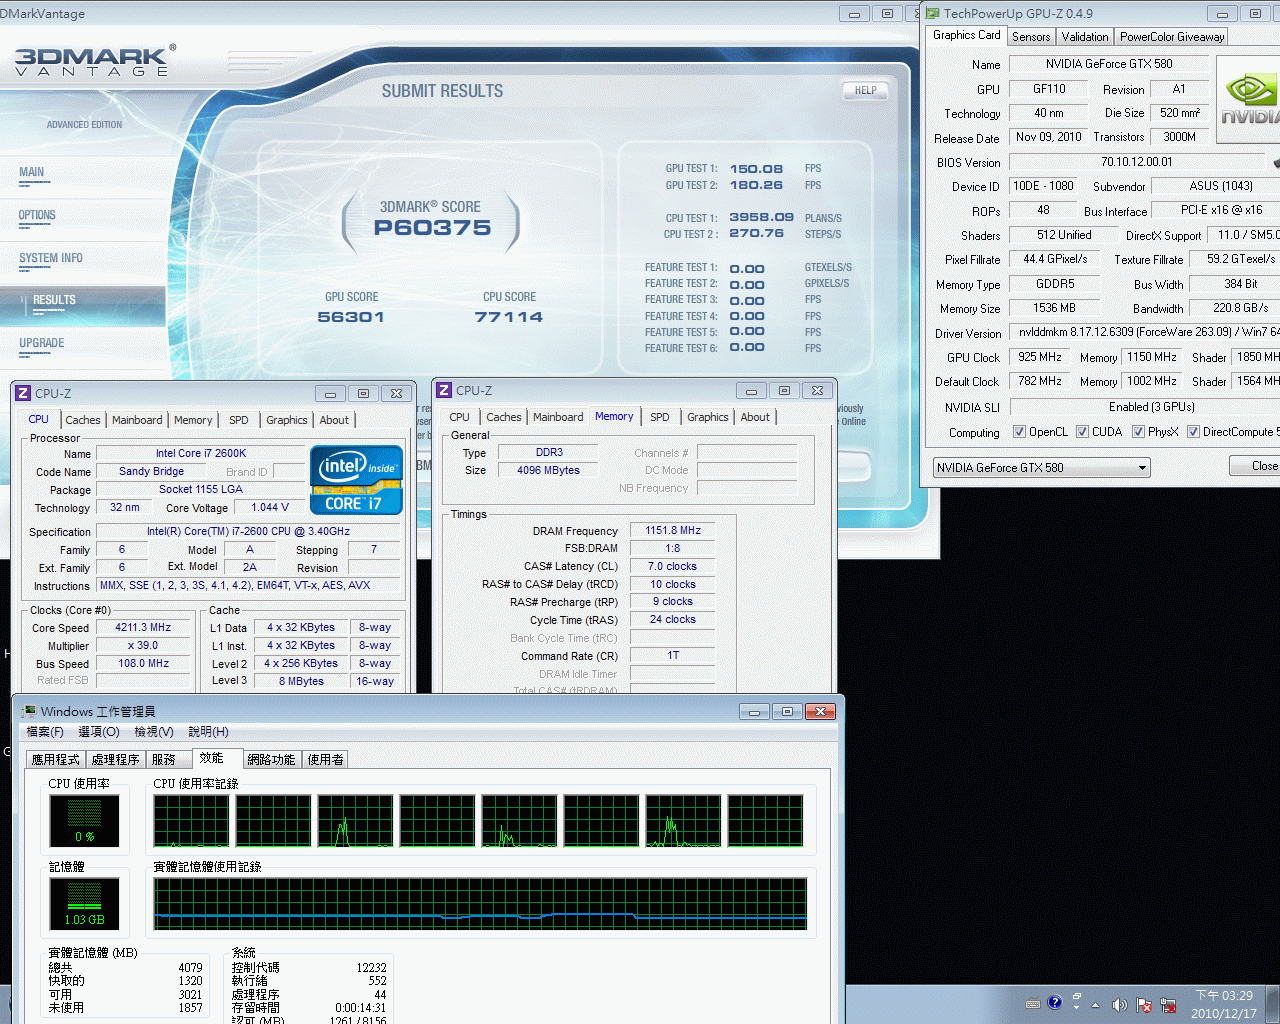Click the Intel Core i7 logo in CPU-Z
The image size is (1280, 1024).
[x=356, y=480]
